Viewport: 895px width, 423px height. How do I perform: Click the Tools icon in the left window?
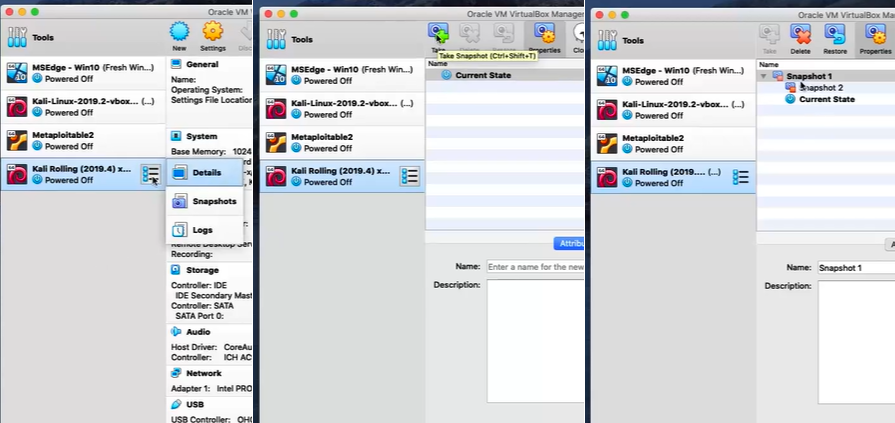click(x=17, y=38)
